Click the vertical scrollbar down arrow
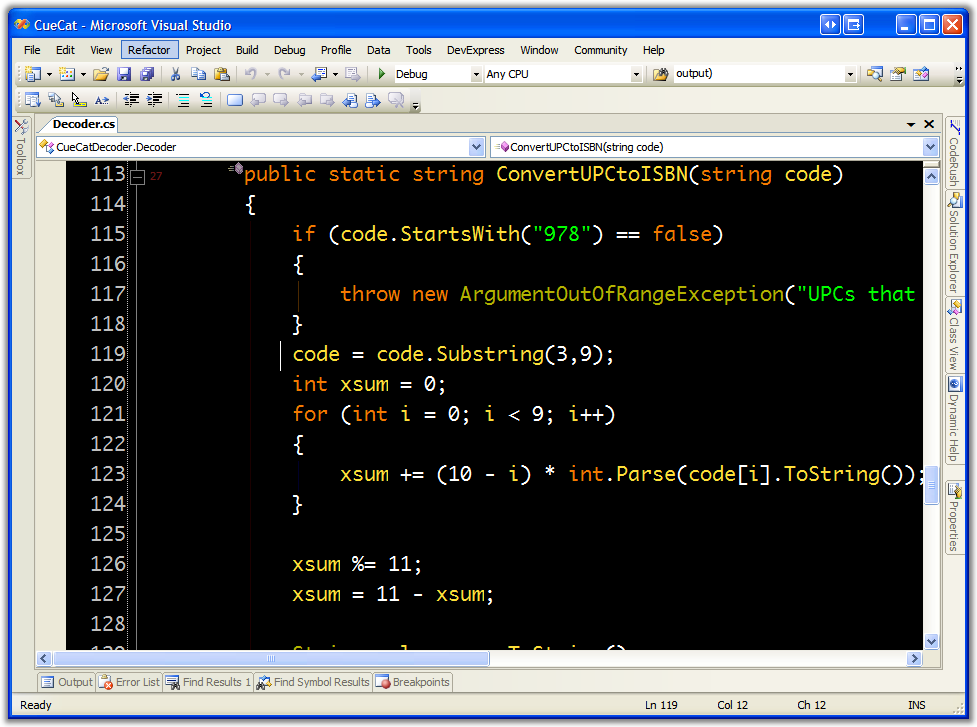 click(x=931, y=641)
